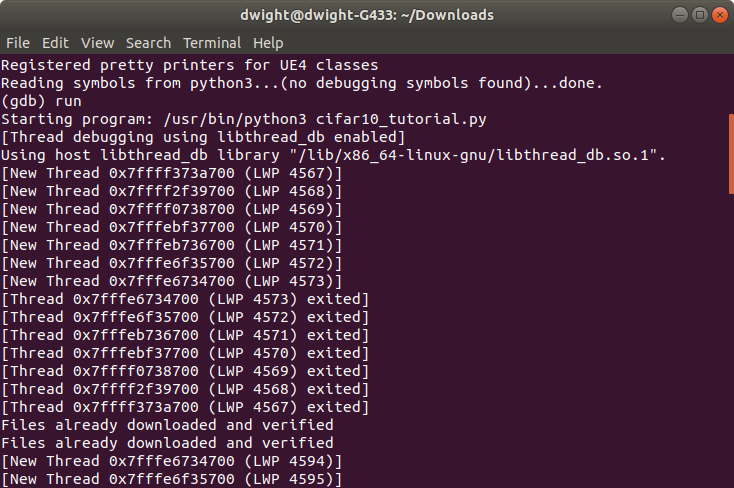Open the File menu
The height and width of the screenshot is (488, 734).
tap(18, 43)
